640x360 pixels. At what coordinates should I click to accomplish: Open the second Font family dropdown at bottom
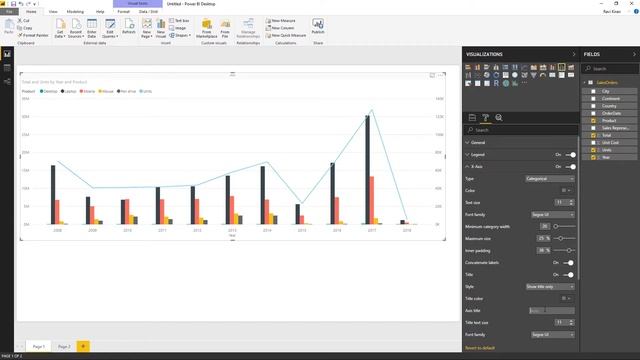click(553, 335)
